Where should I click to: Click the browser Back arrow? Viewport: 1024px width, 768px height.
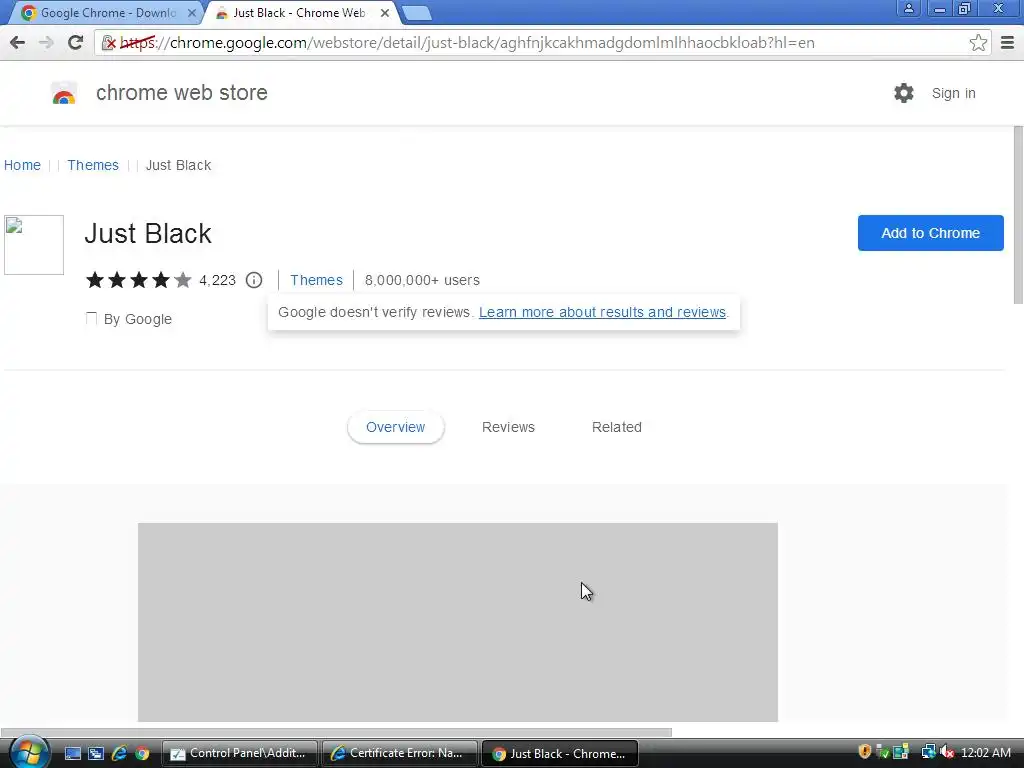tap(18, 42)
